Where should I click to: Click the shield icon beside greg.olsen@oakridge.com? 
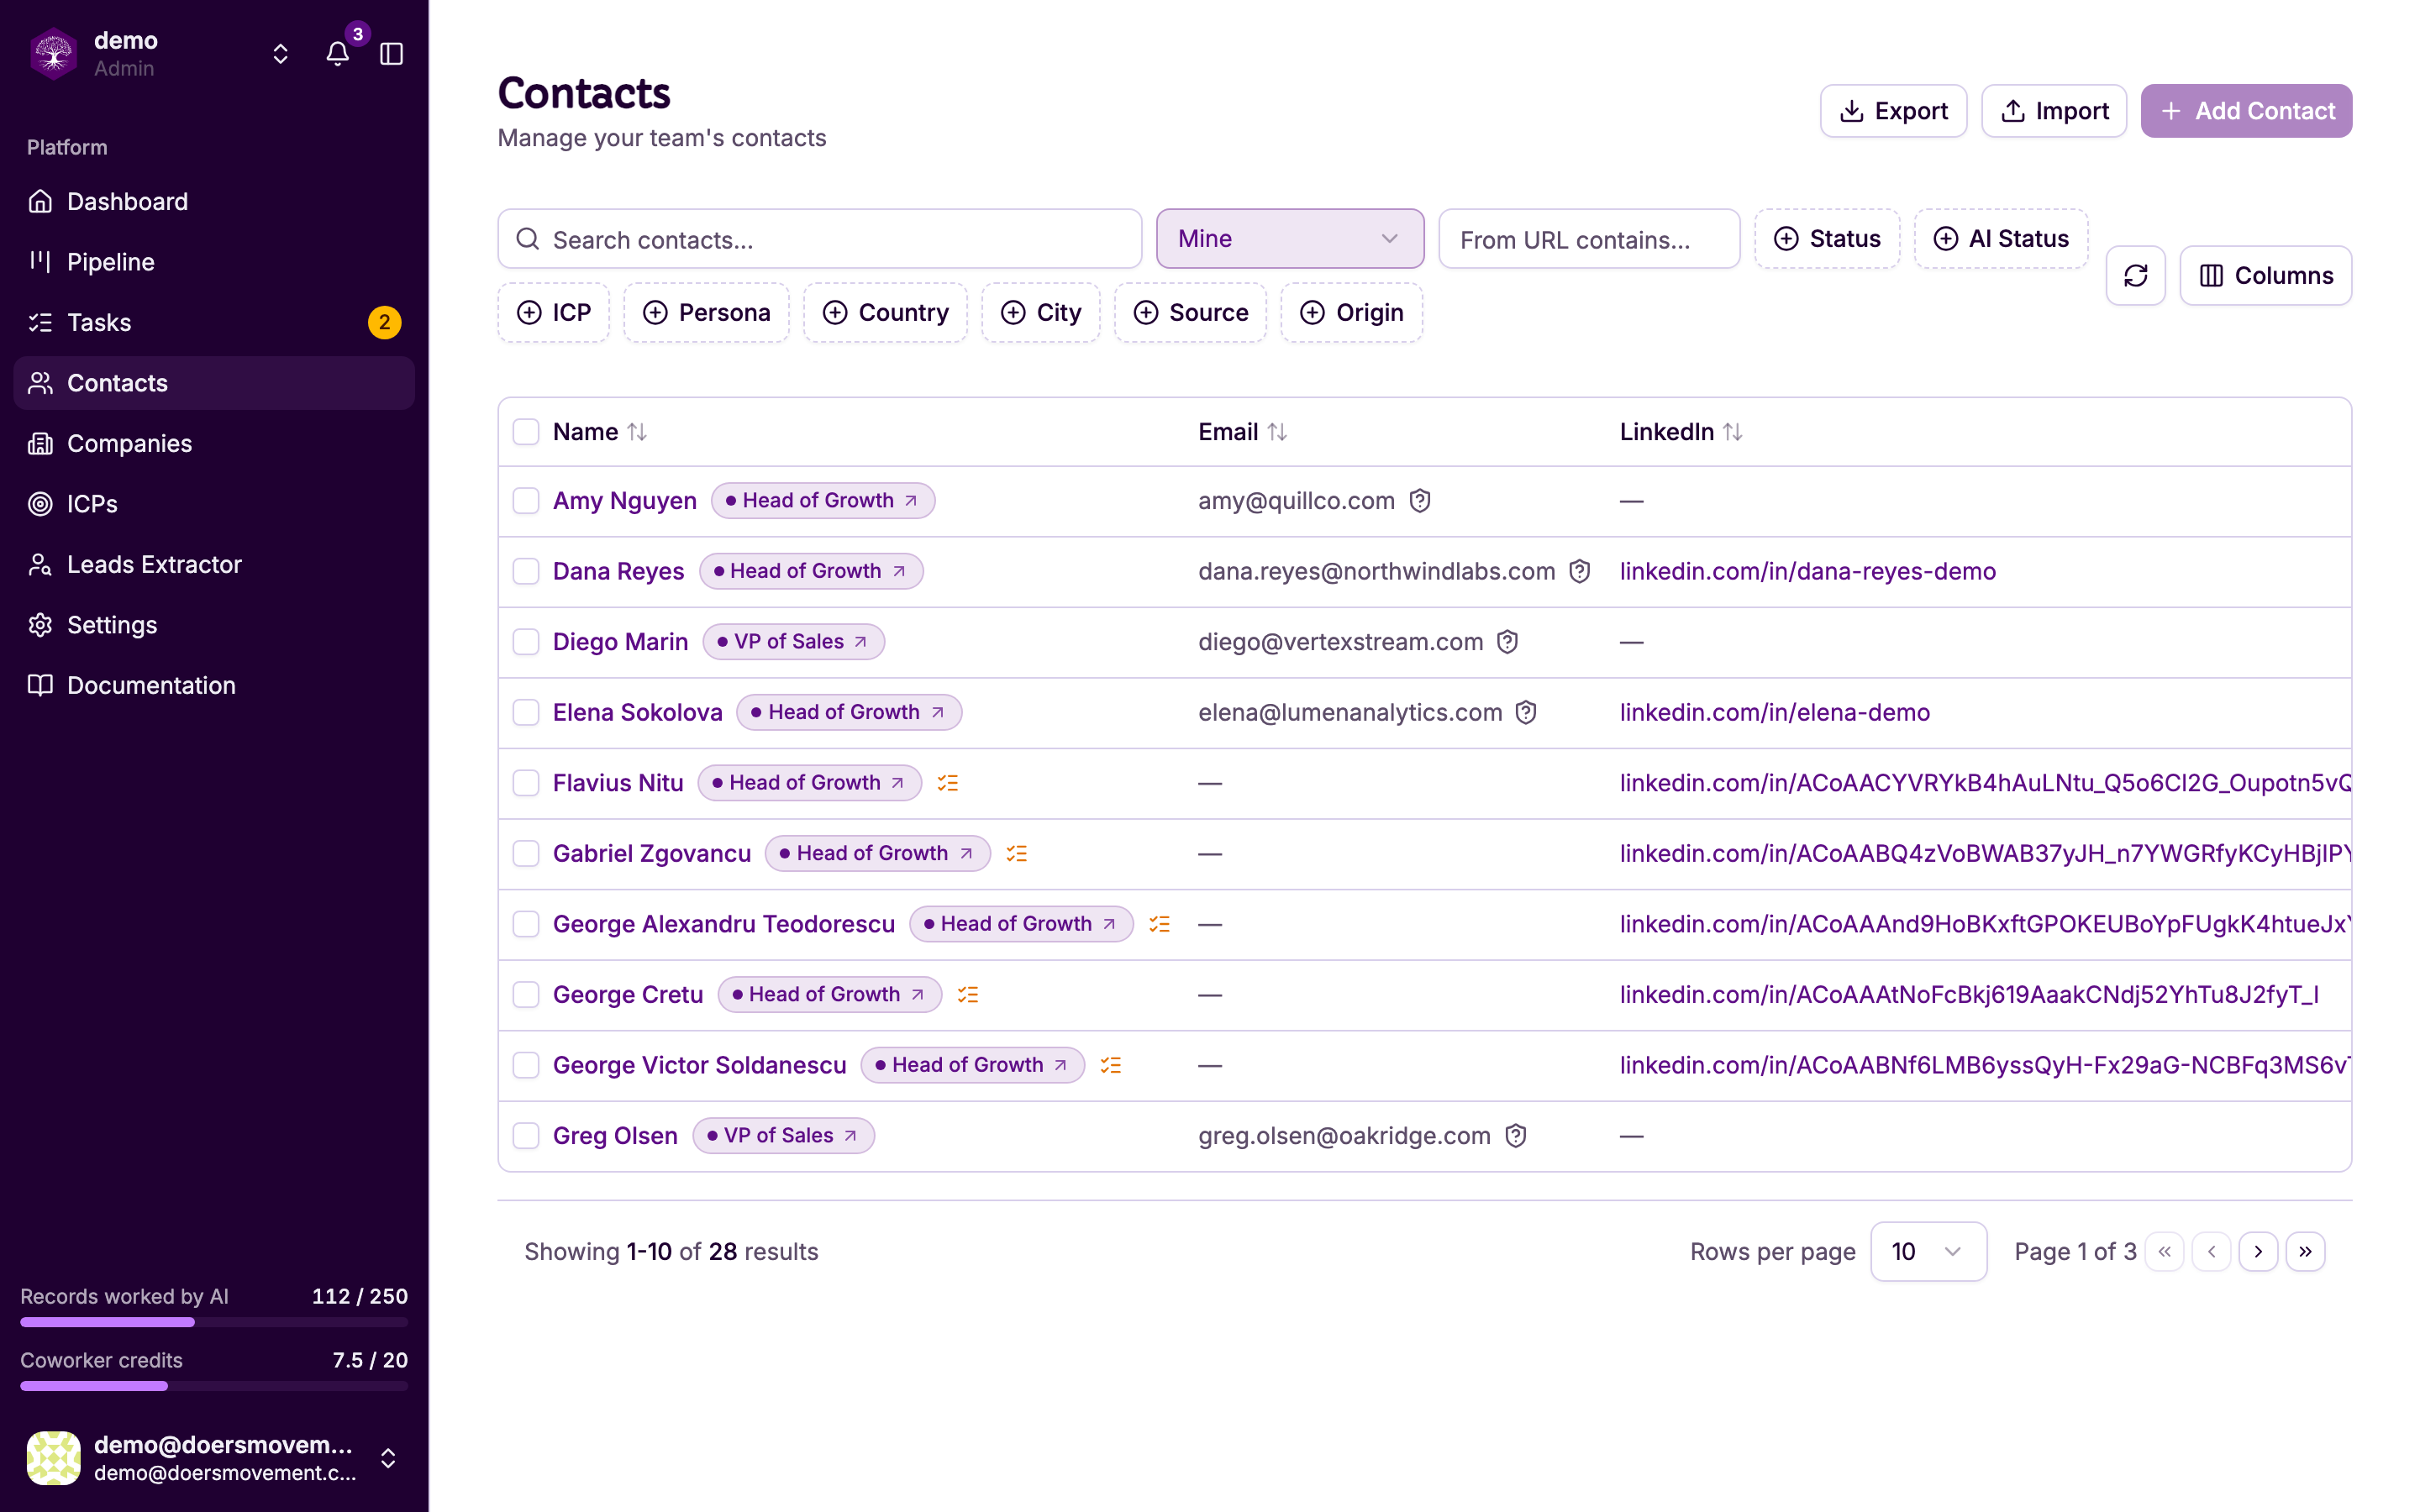(1515, 1135)
